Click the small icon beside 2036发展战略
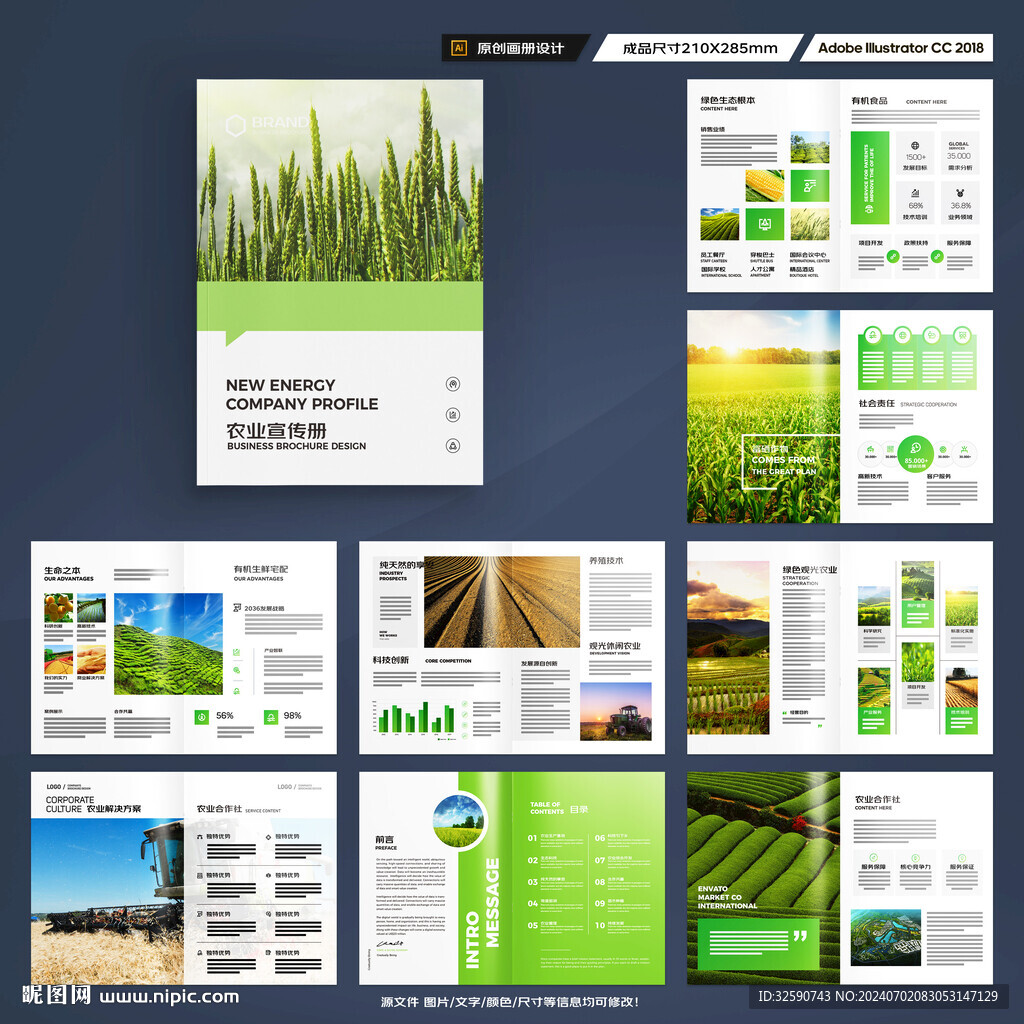The width and height of the screenshot is (1024, 1024). (x=237, y=608)
